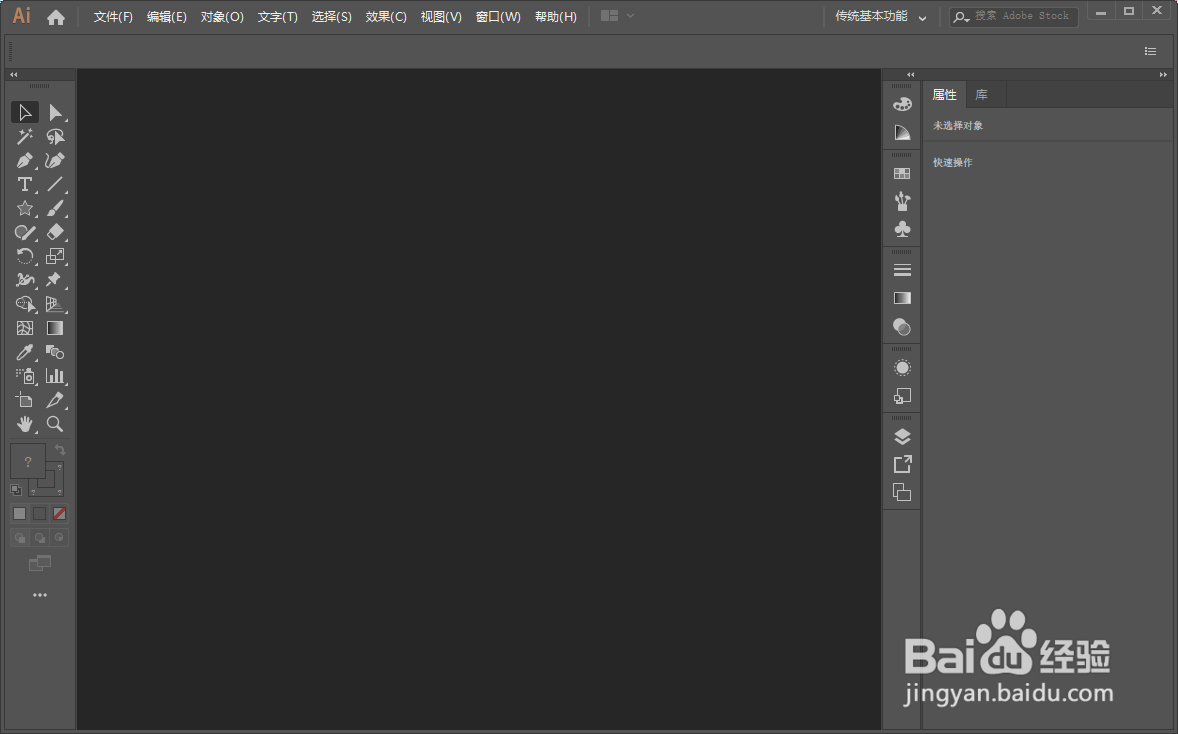Pick the Eraser tool

point(55,232)
